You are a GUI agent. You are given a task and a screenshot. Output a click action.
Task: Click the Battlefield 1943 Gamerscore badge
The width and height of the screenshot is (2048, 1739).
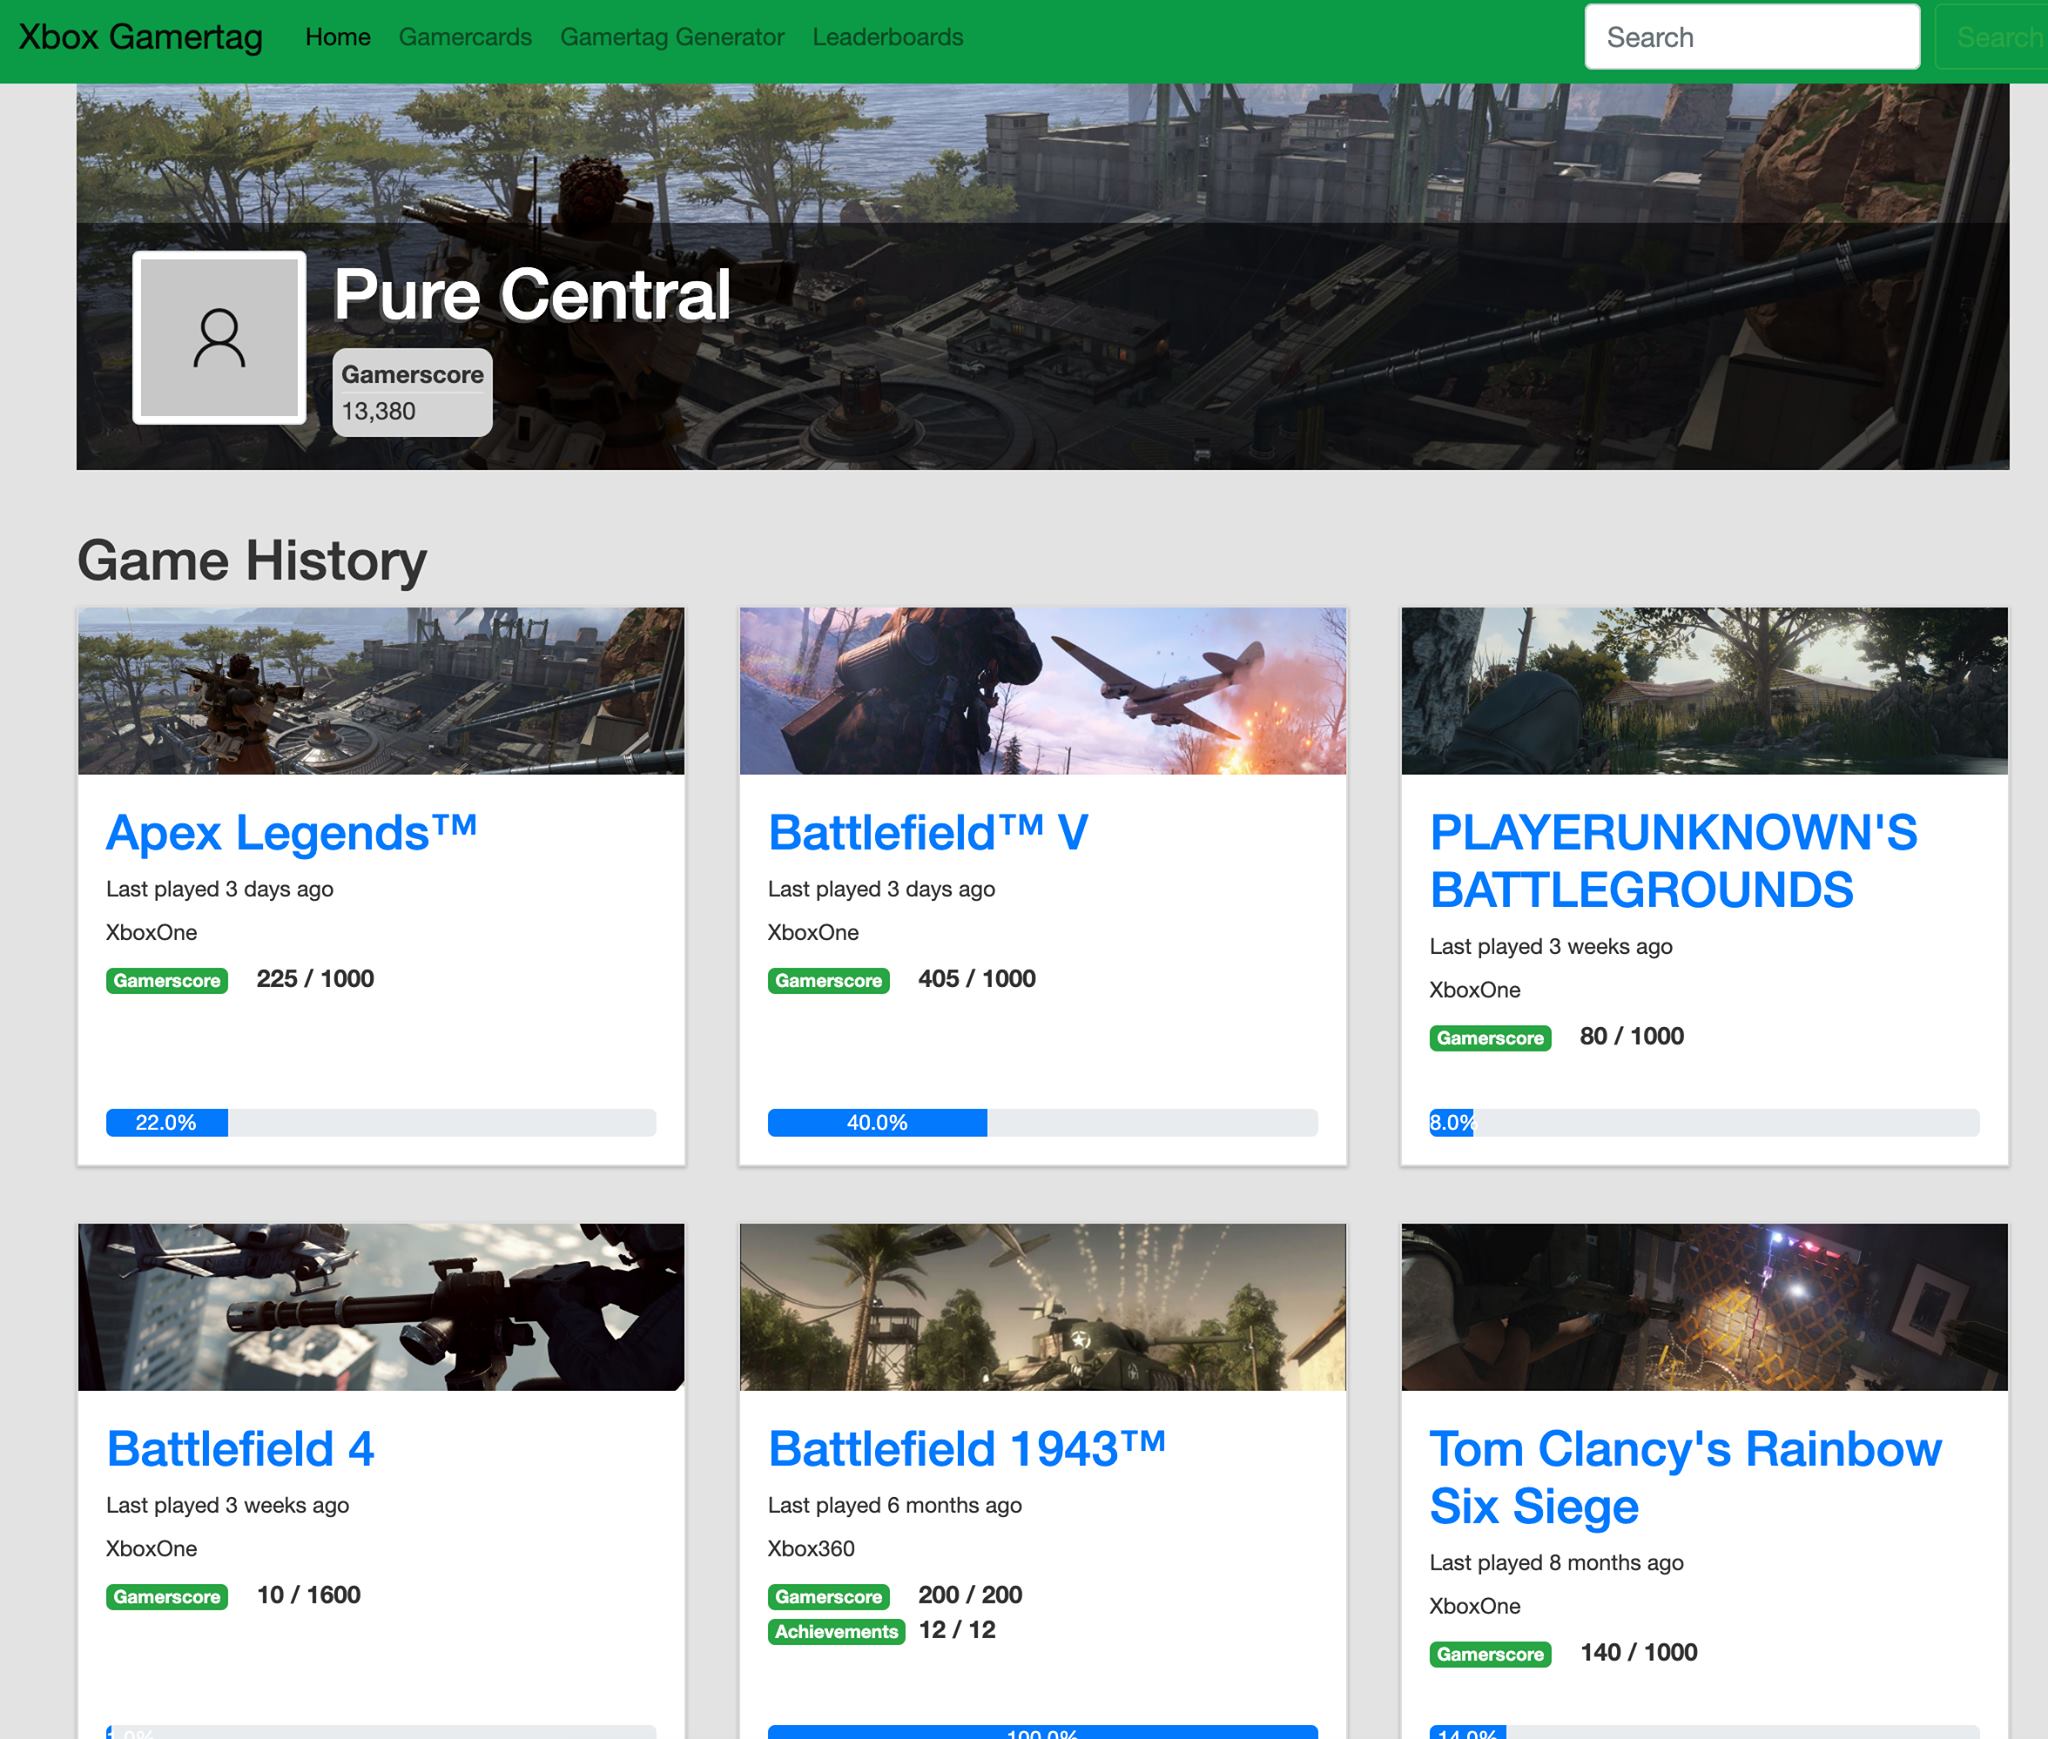click(829, 1596)
